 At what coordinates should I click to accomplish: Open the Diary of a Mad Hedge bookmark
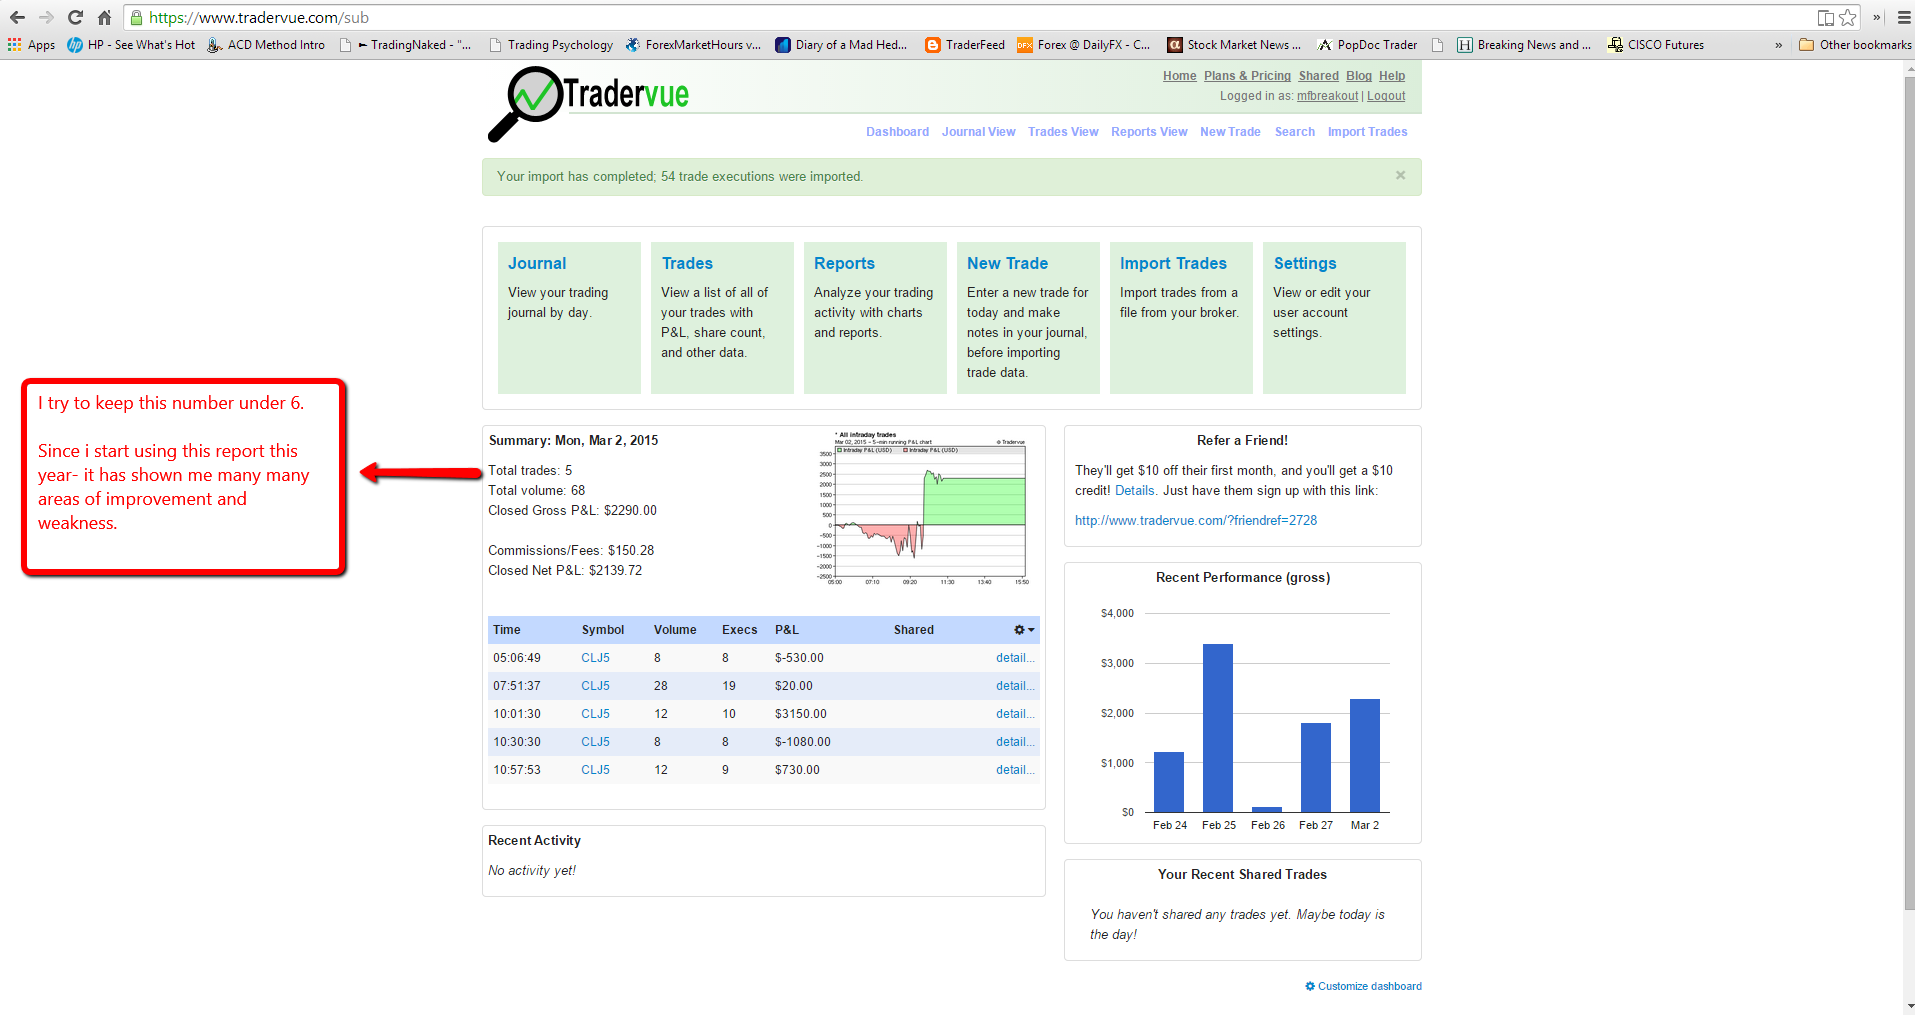point(841,45)
